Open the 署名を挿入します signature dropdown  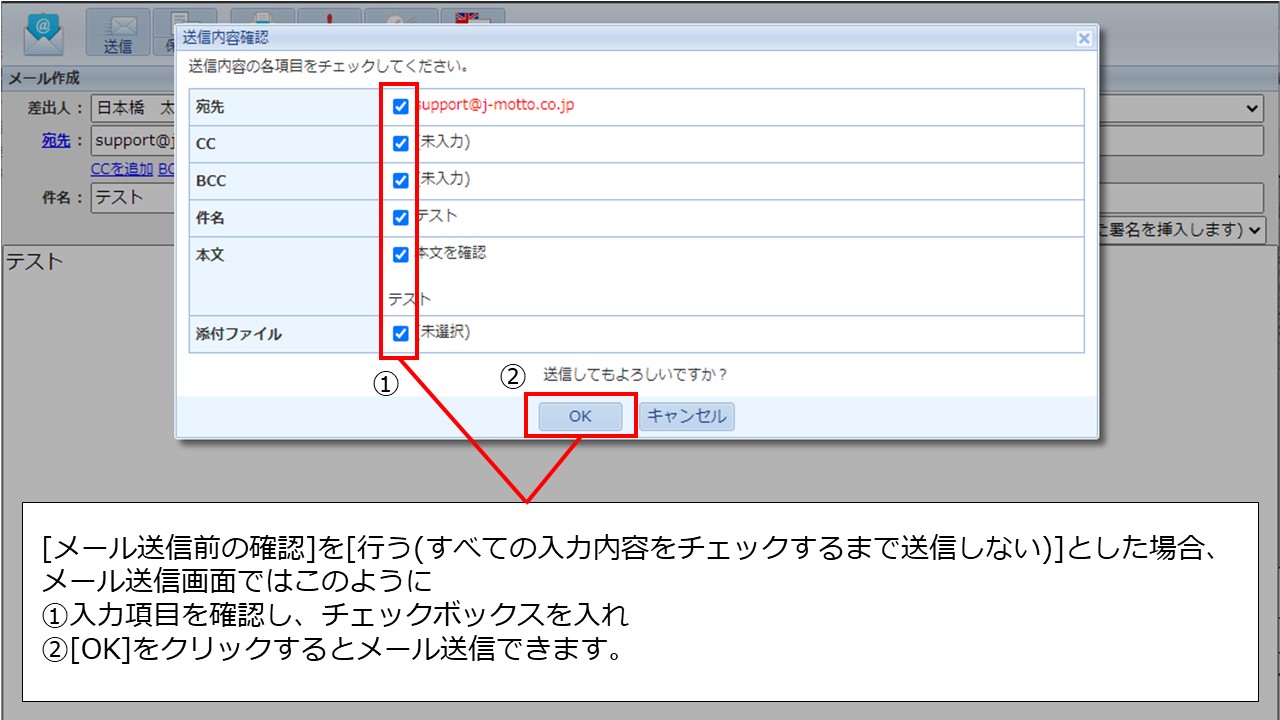pyautogui.click(x=1182, y=230)
